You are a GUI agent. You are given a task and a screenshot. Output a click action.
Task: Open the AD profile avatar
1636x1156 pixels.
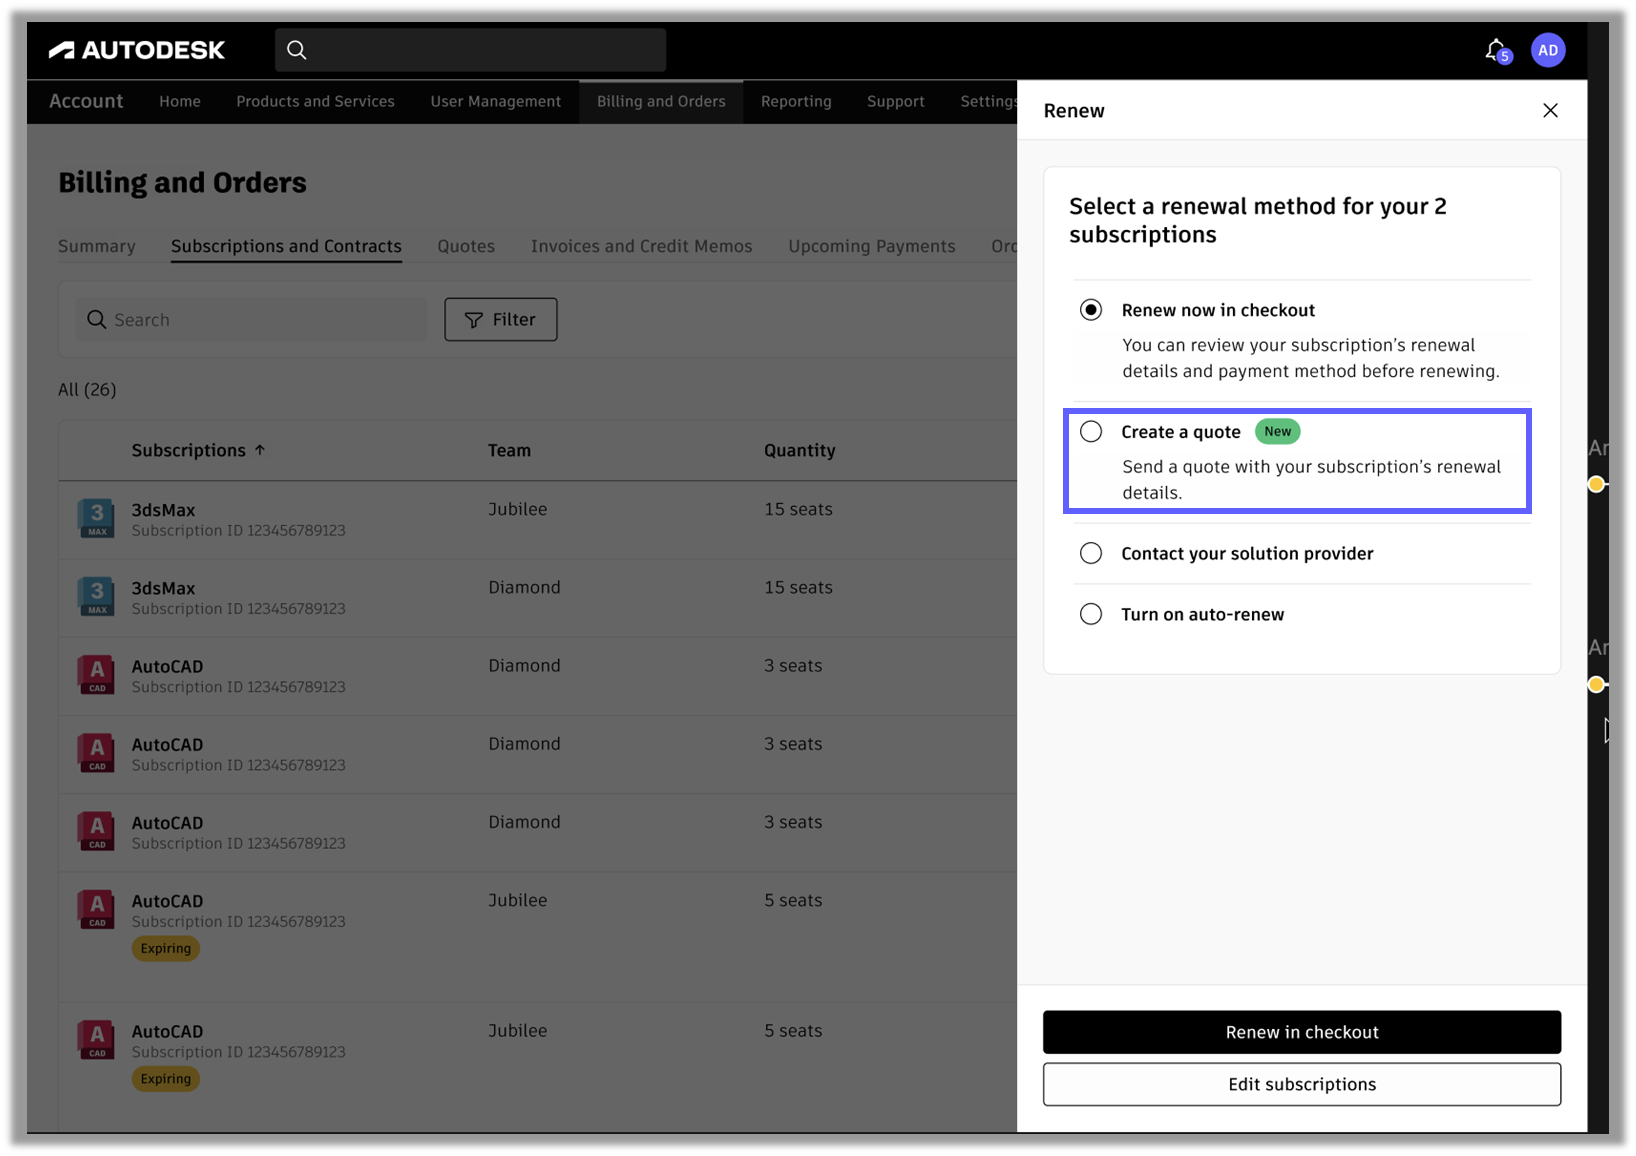(x=1548, y=50)
